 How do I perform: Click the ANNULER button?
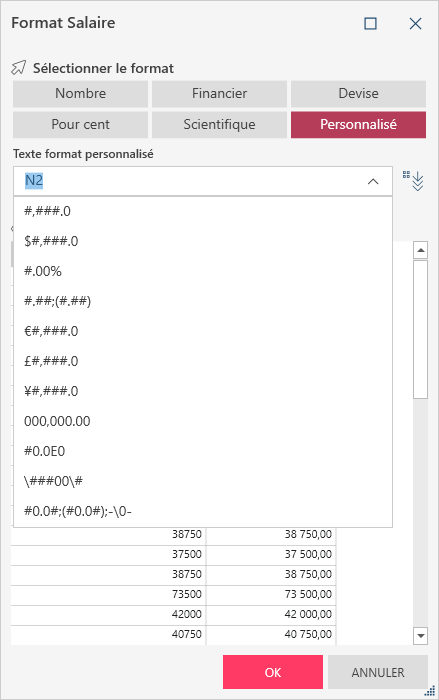[x=378, y=672]
